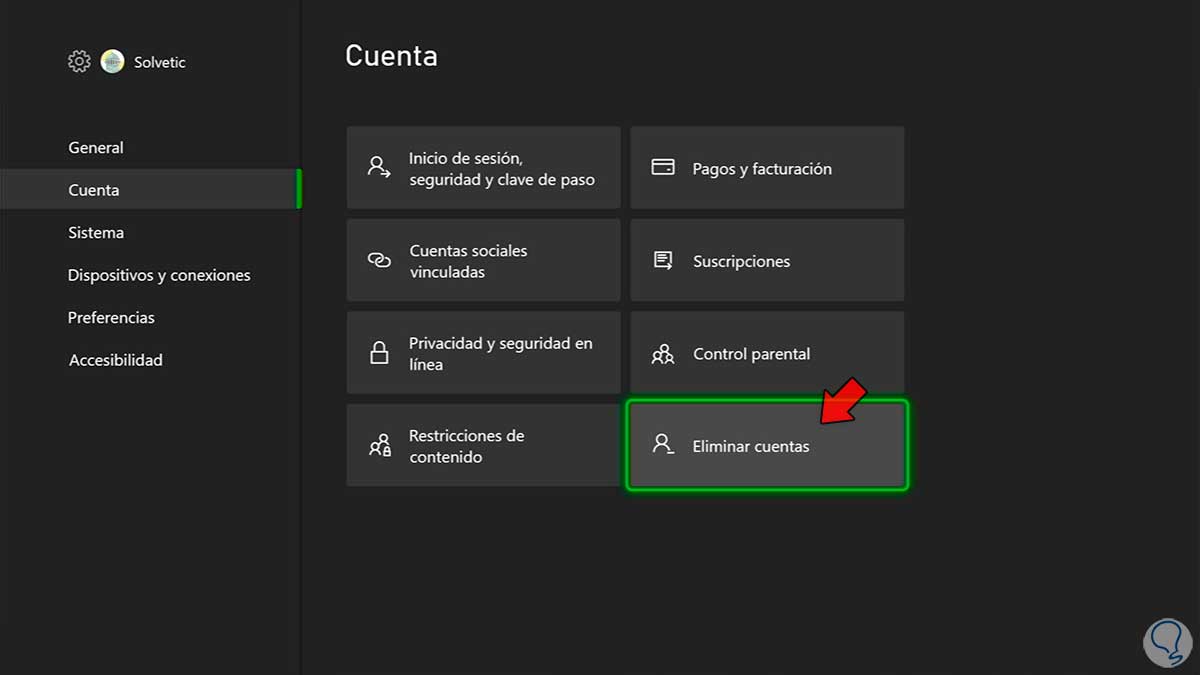Click the remove accounts person icon
Screen dimensions: 1200x675
tap(662, 444)
